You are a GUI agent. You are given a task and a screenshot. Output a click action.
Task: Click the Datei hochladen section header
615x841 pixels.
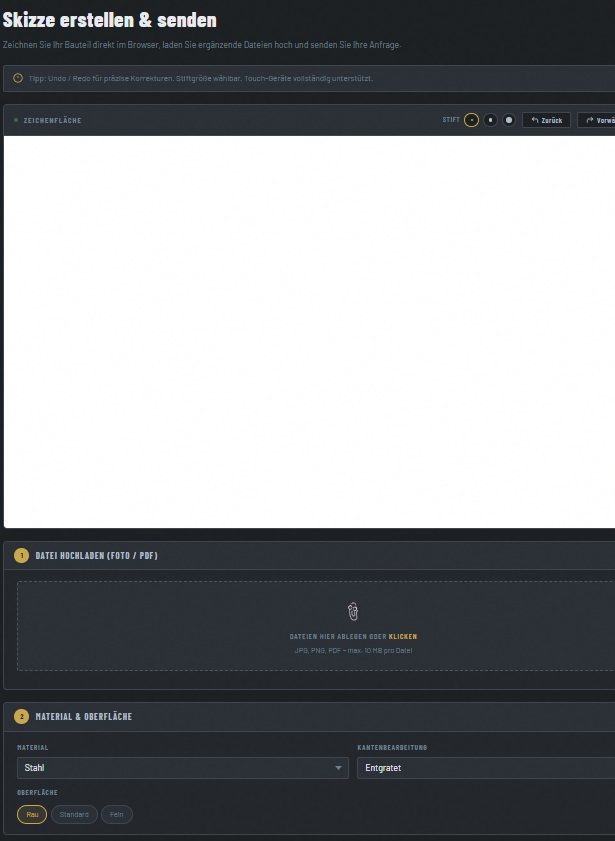[x=97, y=556]
